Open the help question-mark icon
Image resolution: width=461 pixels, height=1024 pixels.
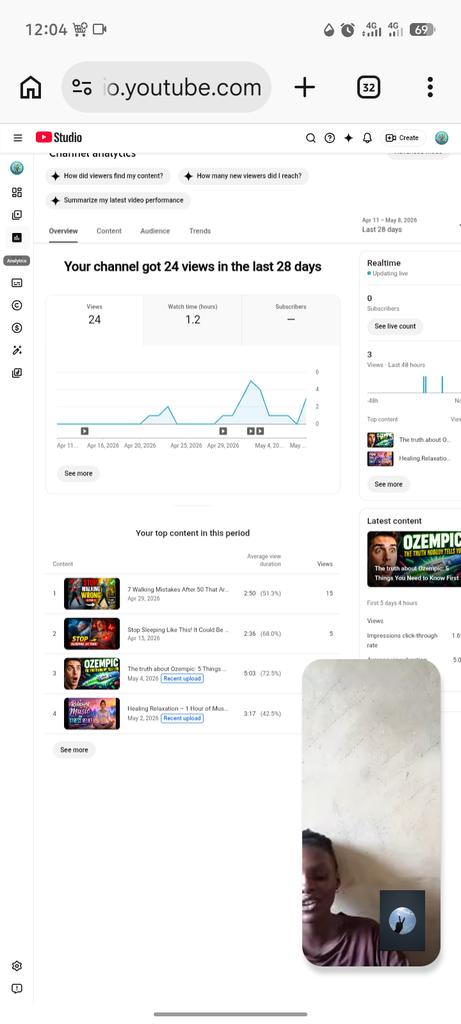pyautogui.click(x=330, y=138)
